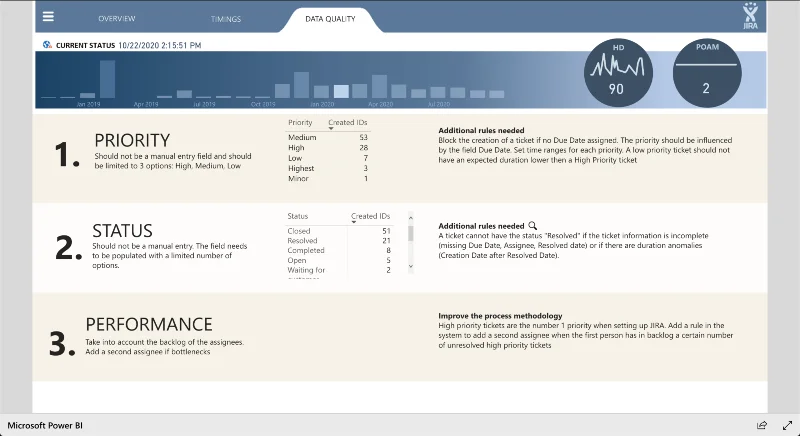This screenshot has width=800, height=436.
Task: Click the Priority column header
Action: tap(300, 122)
